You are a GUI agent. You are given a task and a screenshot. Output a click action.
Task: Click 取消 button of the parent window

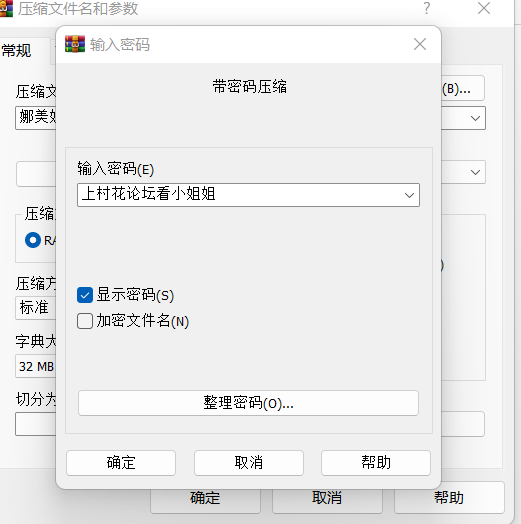pyautogui.click(x=327, y=498)
